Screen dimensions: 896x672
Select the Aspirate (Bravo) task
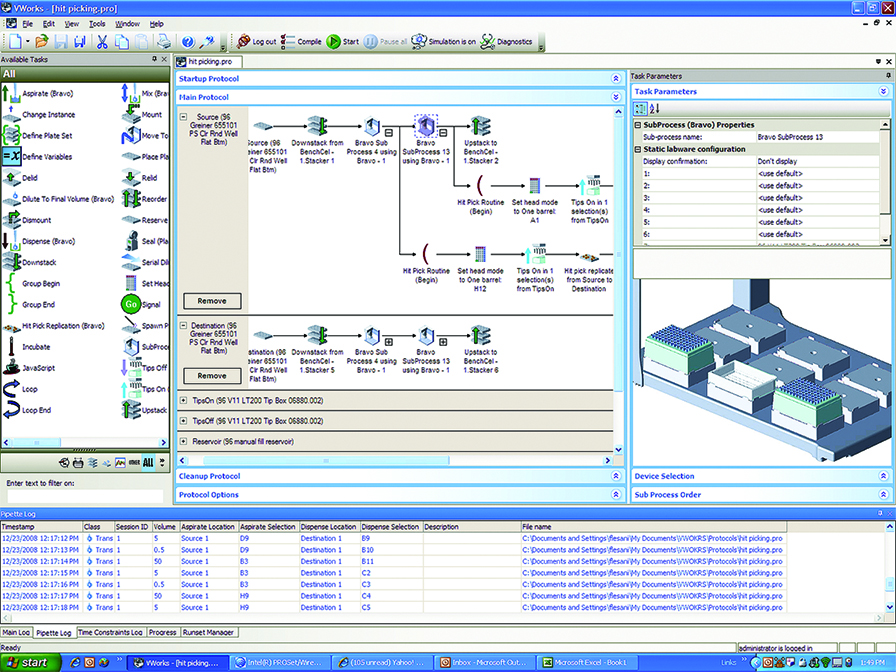tap(38, 94)
